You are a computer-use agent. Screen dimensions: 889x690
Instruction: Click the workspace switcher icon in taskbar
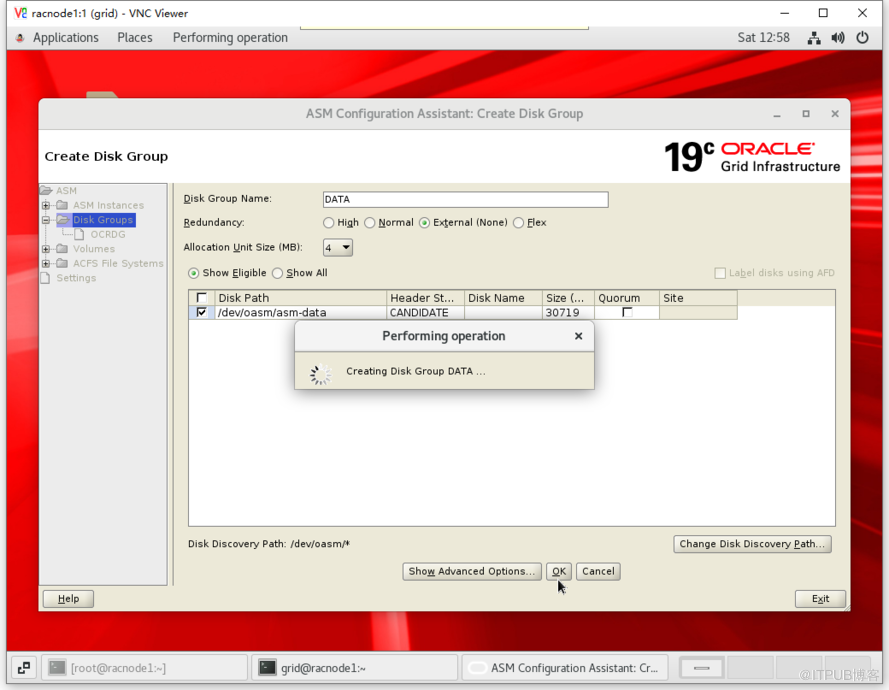pos(24,667)
